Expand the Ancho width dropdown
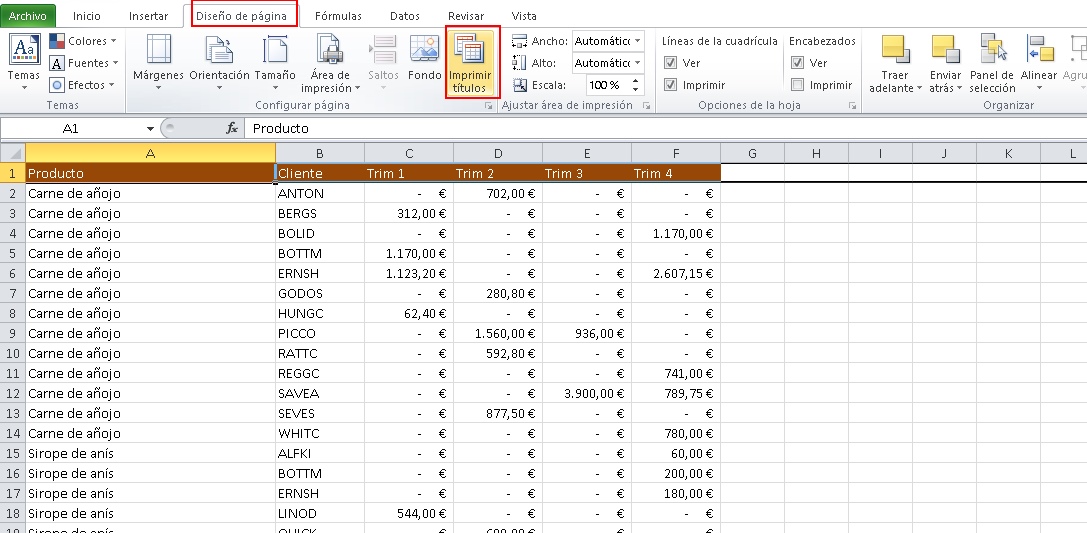 pyautogui.click(x=637, y=41)
